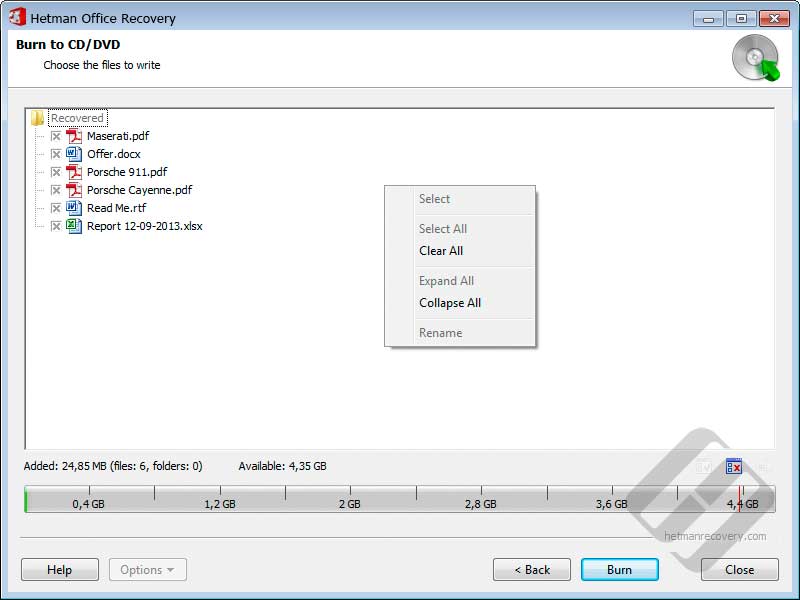Click the Help button
This screenshot has height=600, width=800.
[60, 569]
